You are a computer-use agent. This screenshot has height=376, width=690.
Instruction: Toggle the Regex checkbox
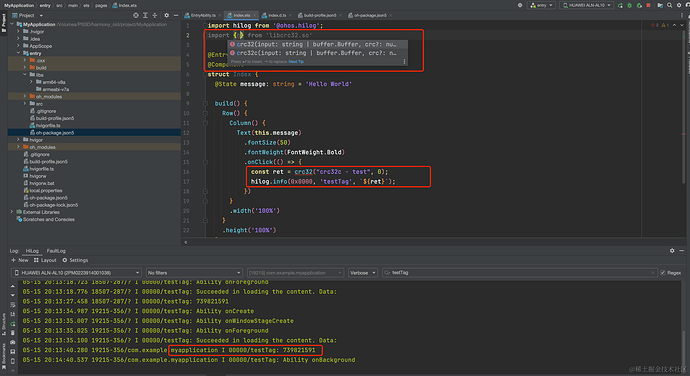click(663, 273)
